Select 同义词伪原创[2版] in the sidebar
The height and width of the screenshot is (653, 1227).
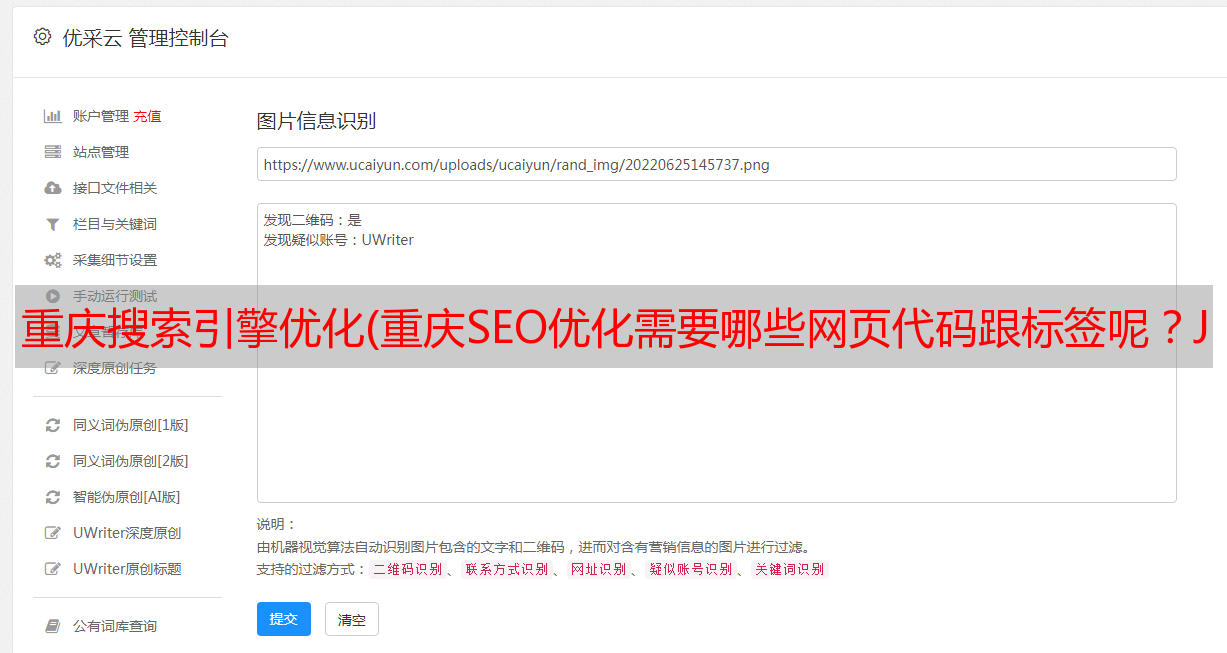point(130,461)
